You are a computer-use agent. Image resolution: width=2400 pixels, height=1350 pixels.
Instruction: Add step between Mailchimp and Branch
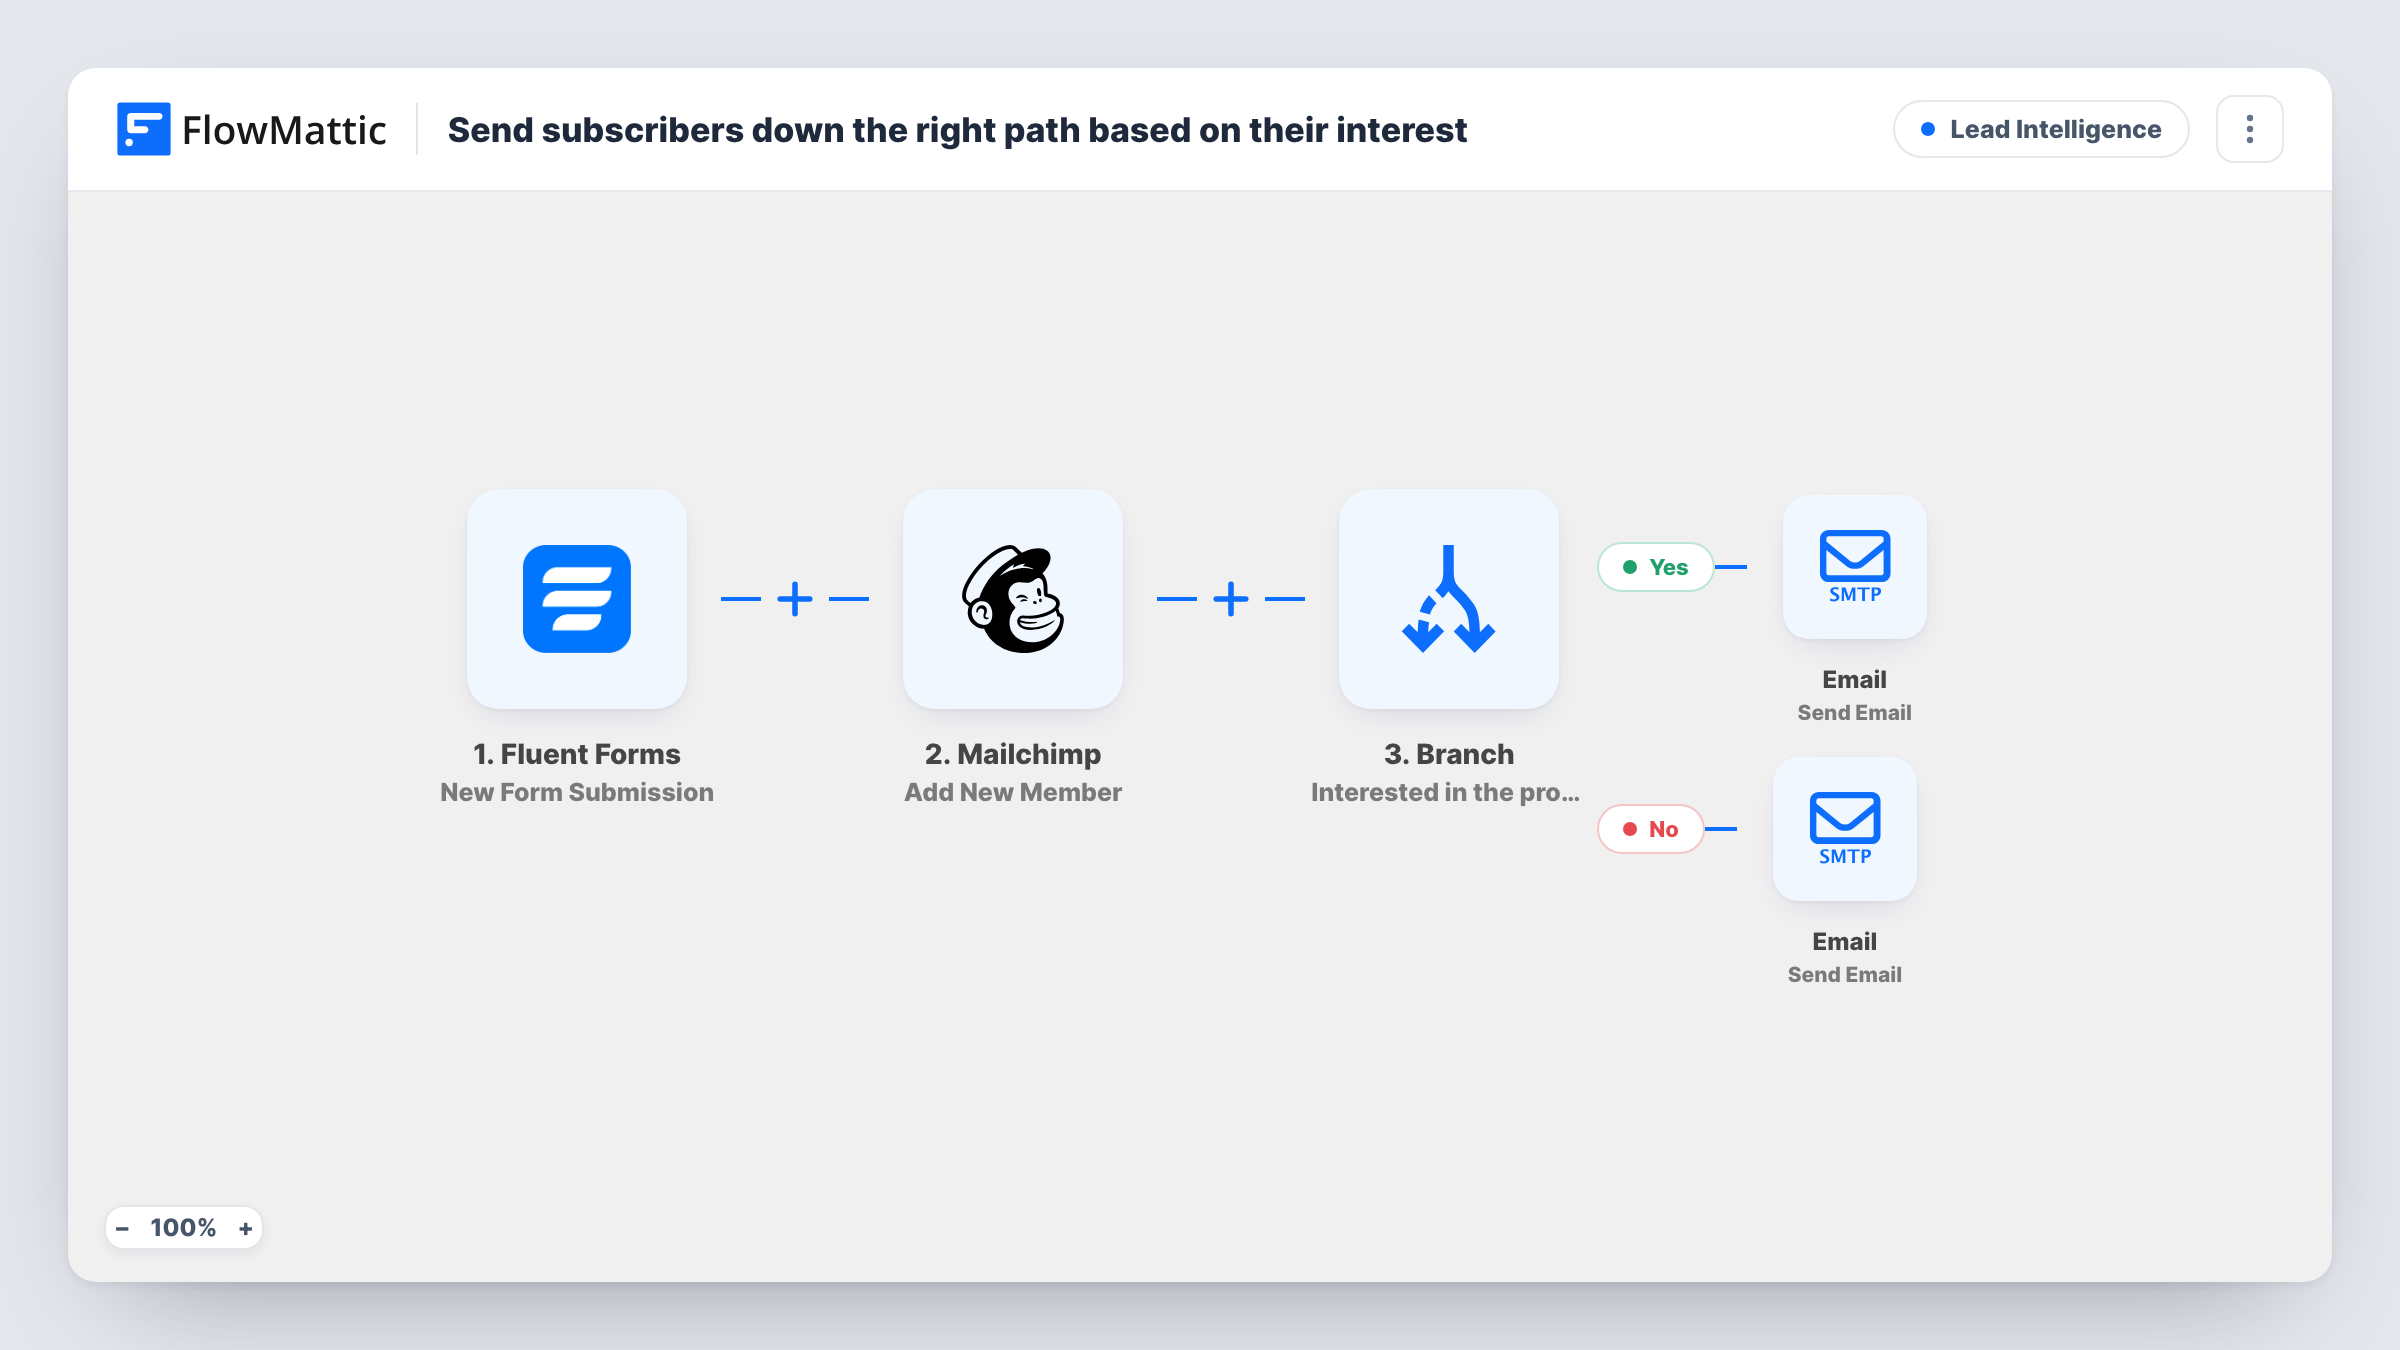click(x=1231, y=599)
